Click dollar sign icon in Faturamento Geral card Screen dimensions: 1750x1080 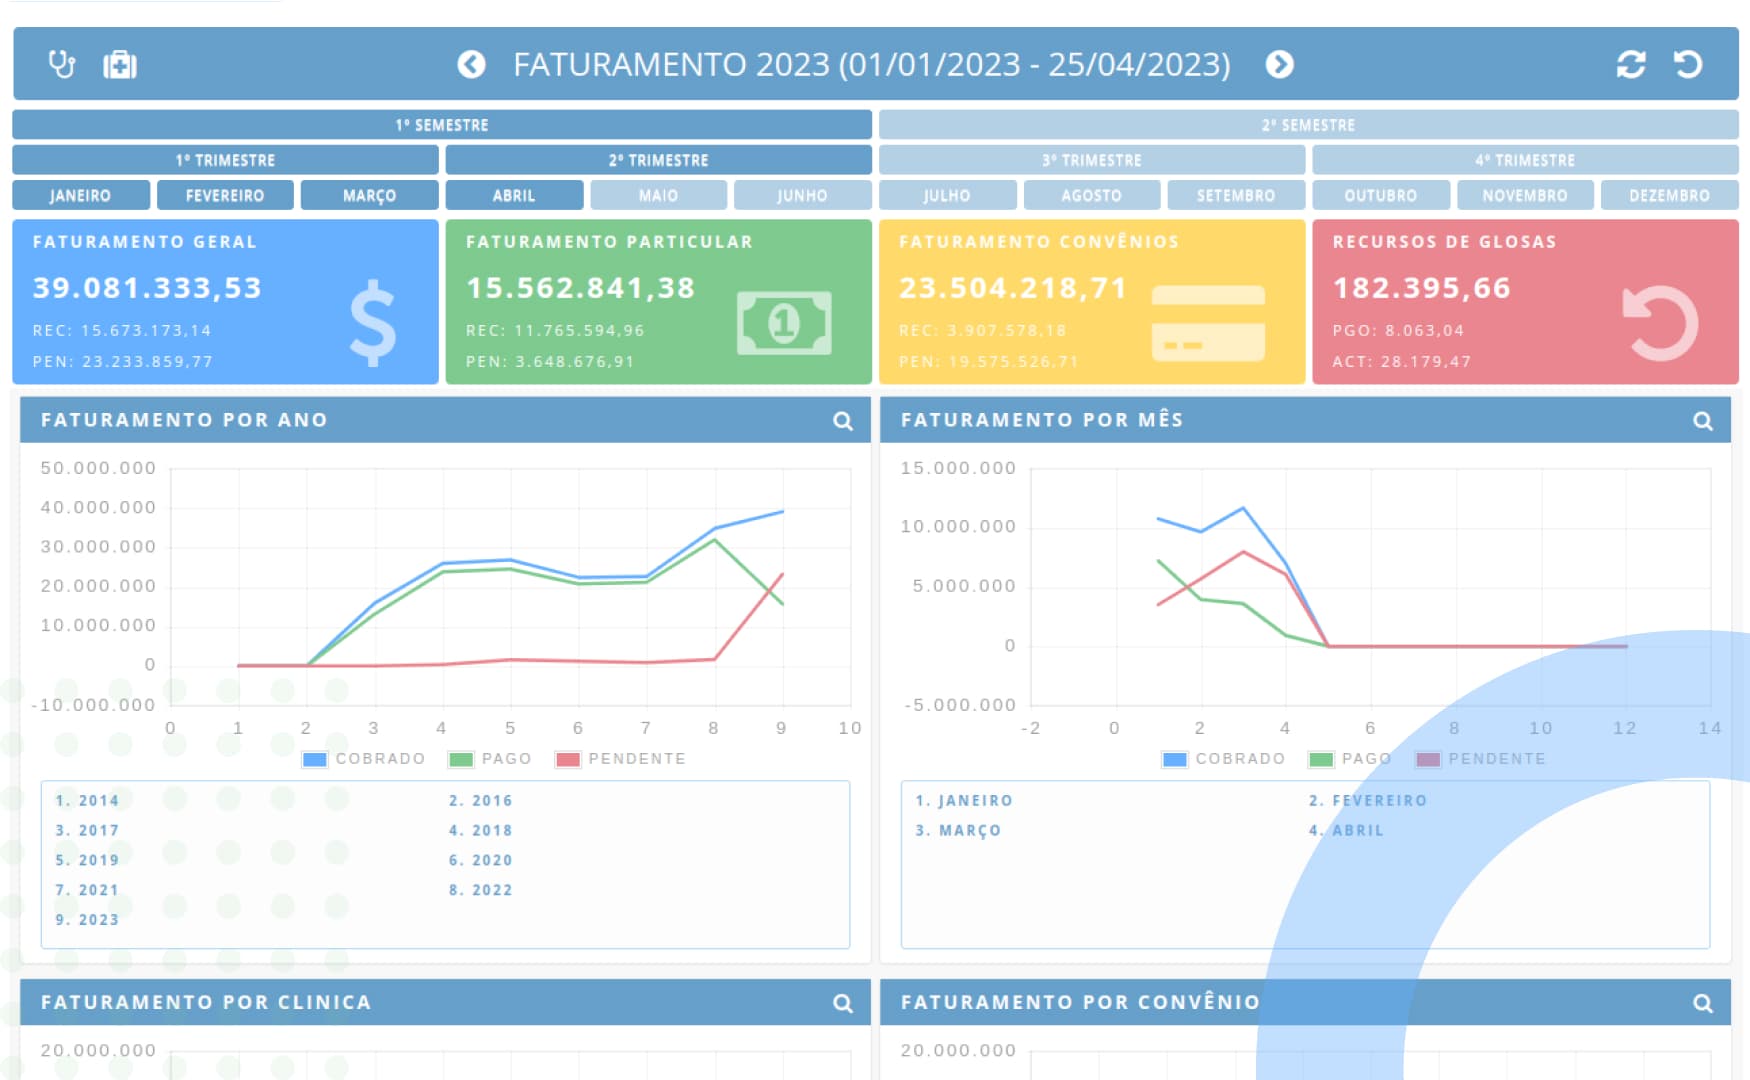point(373,323)
